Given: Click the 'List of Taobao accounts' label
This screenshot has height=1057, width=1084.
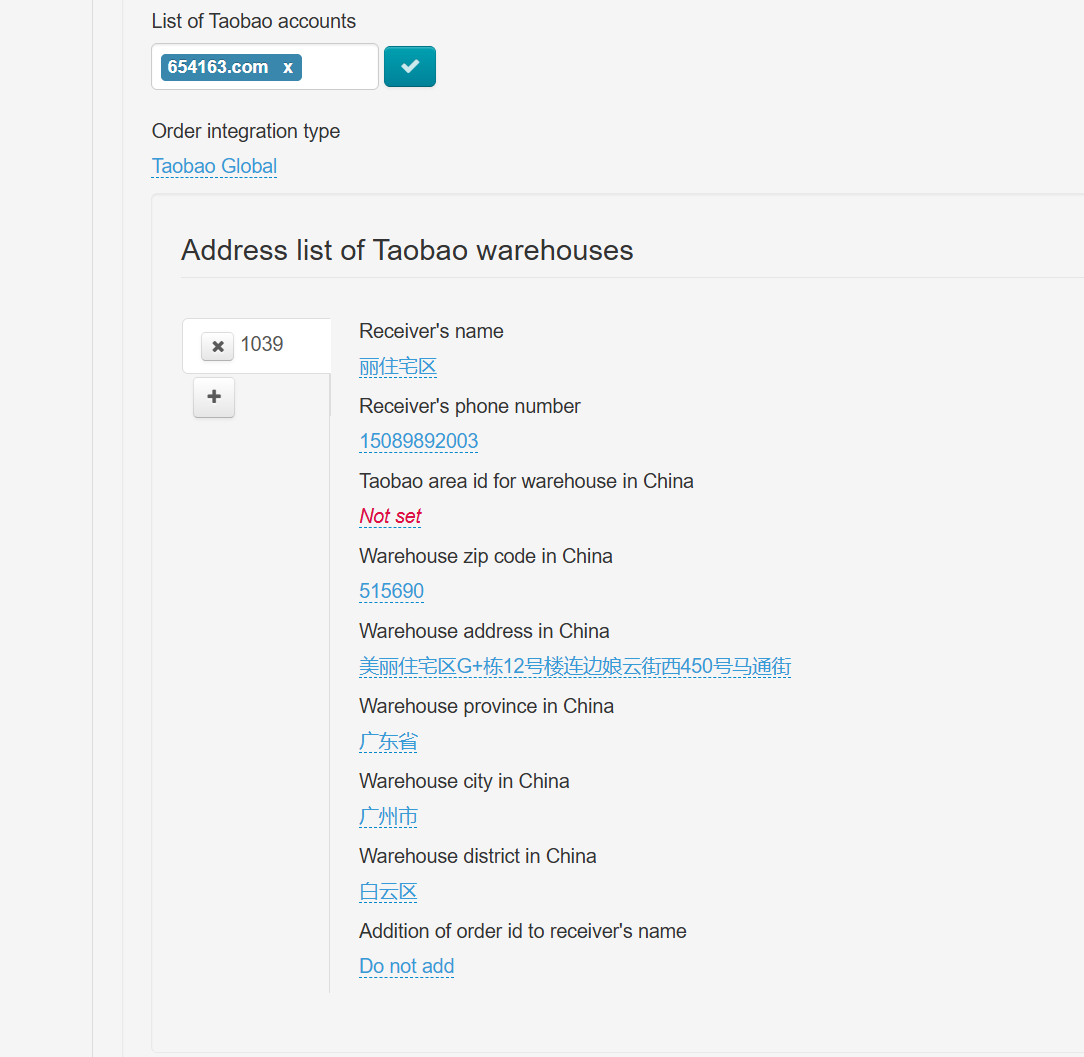Looking at the screenshot, I should [x=253, y=21].
